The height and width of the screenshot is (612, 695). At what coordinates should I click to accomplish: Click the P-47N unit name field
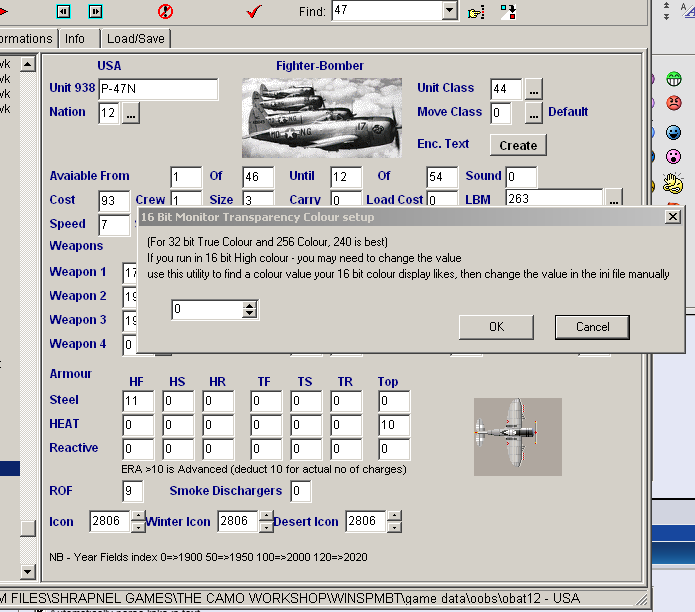(x=158, y=89)
